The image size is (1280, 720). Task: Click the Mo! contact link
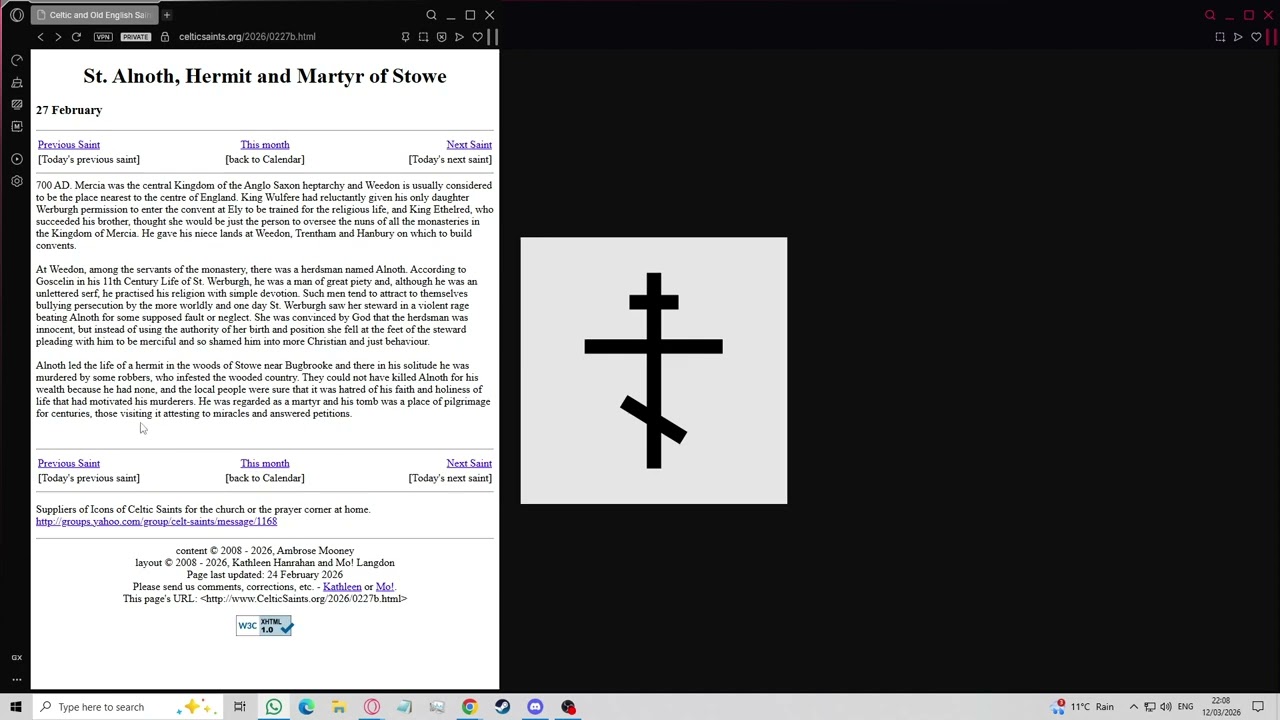click(x=385, y=587)
